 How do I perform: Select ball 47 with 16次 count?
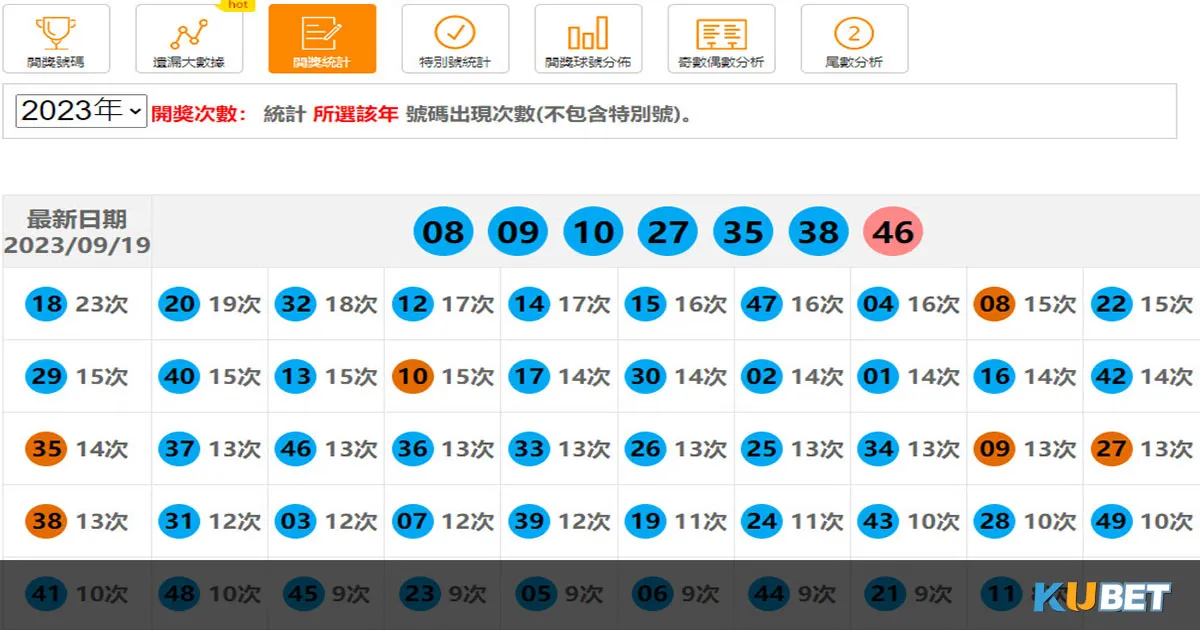pyautogui.click(x=762, y=304)
